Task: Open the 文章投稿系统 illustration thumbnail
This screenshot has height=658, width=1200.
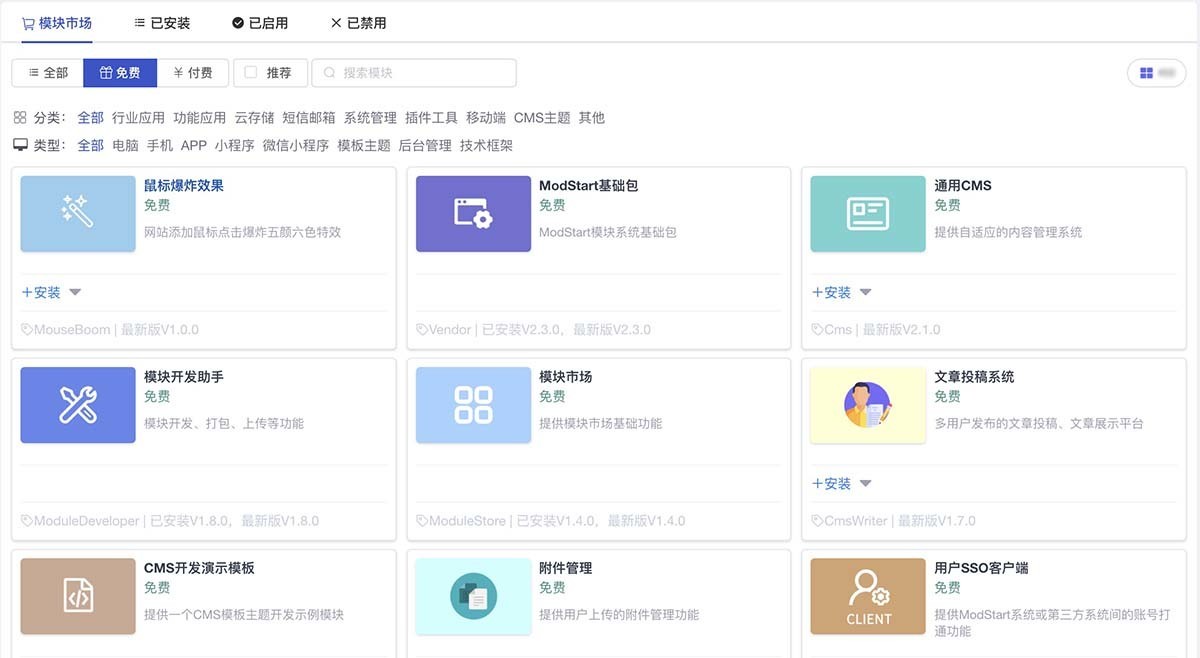Action: click(868, 405)
